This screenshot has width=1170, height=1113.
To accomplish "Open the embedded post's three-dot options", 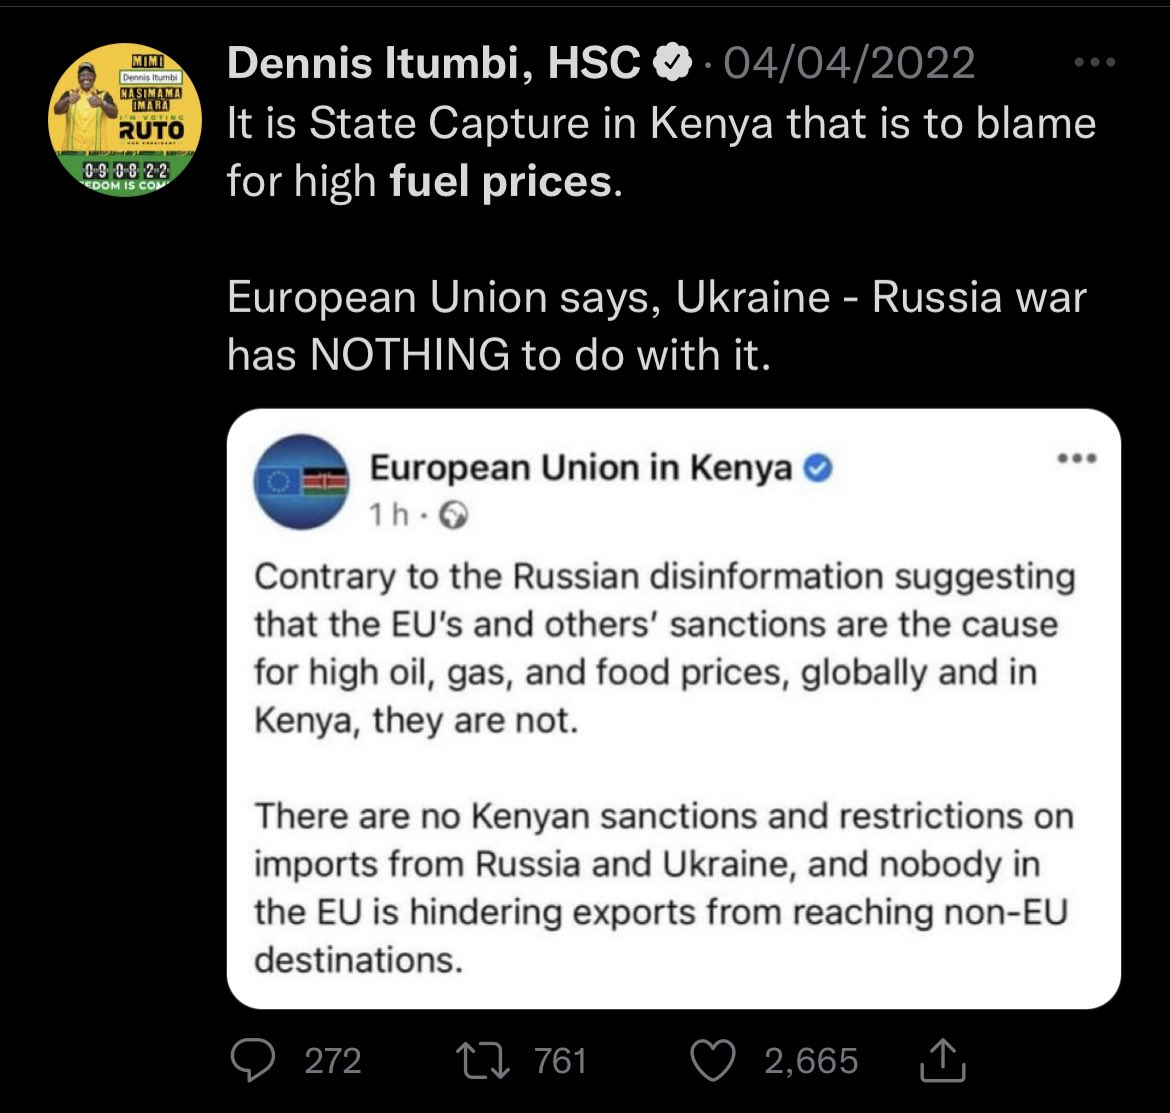I will click(x=1076, y=459).
